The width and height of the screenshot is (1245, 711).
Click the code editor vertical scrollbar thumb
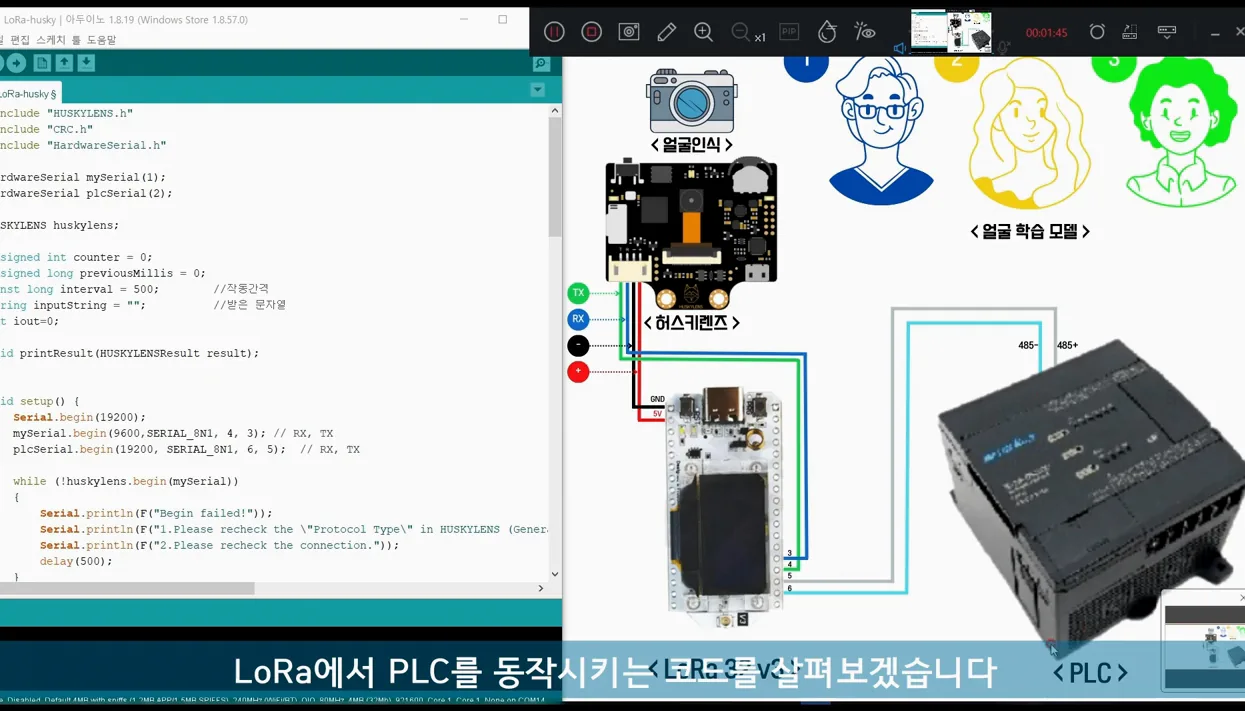pyautogui.click(x=555, y=178)
